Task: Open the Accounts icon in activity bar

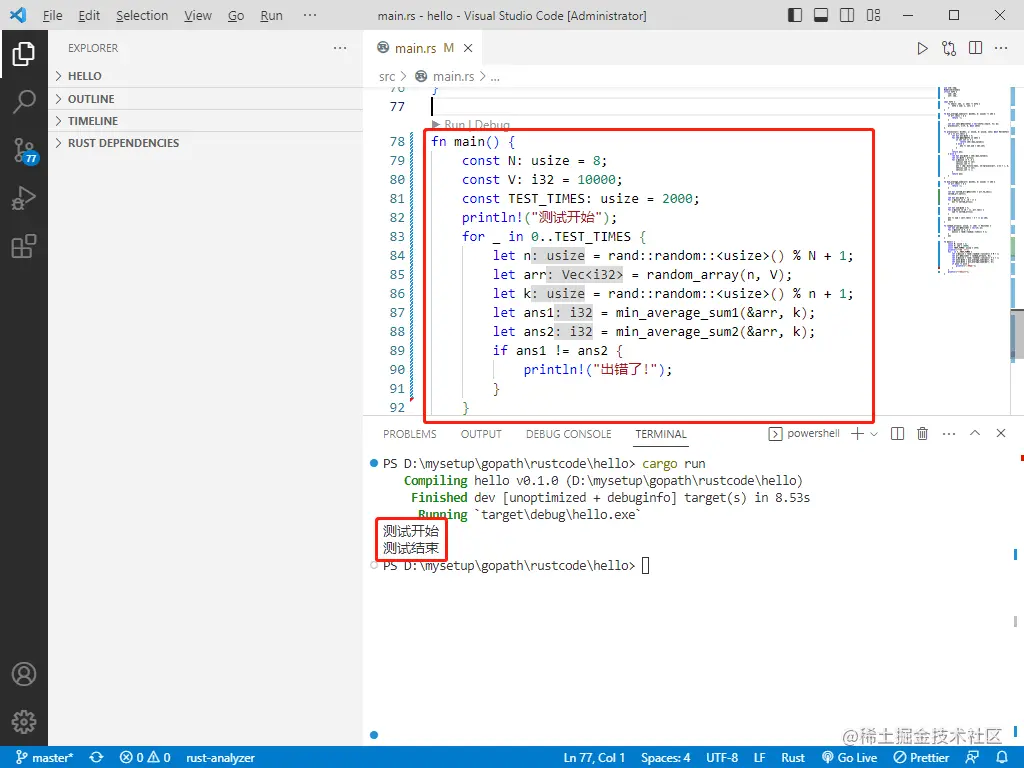Action: [24, 674]
